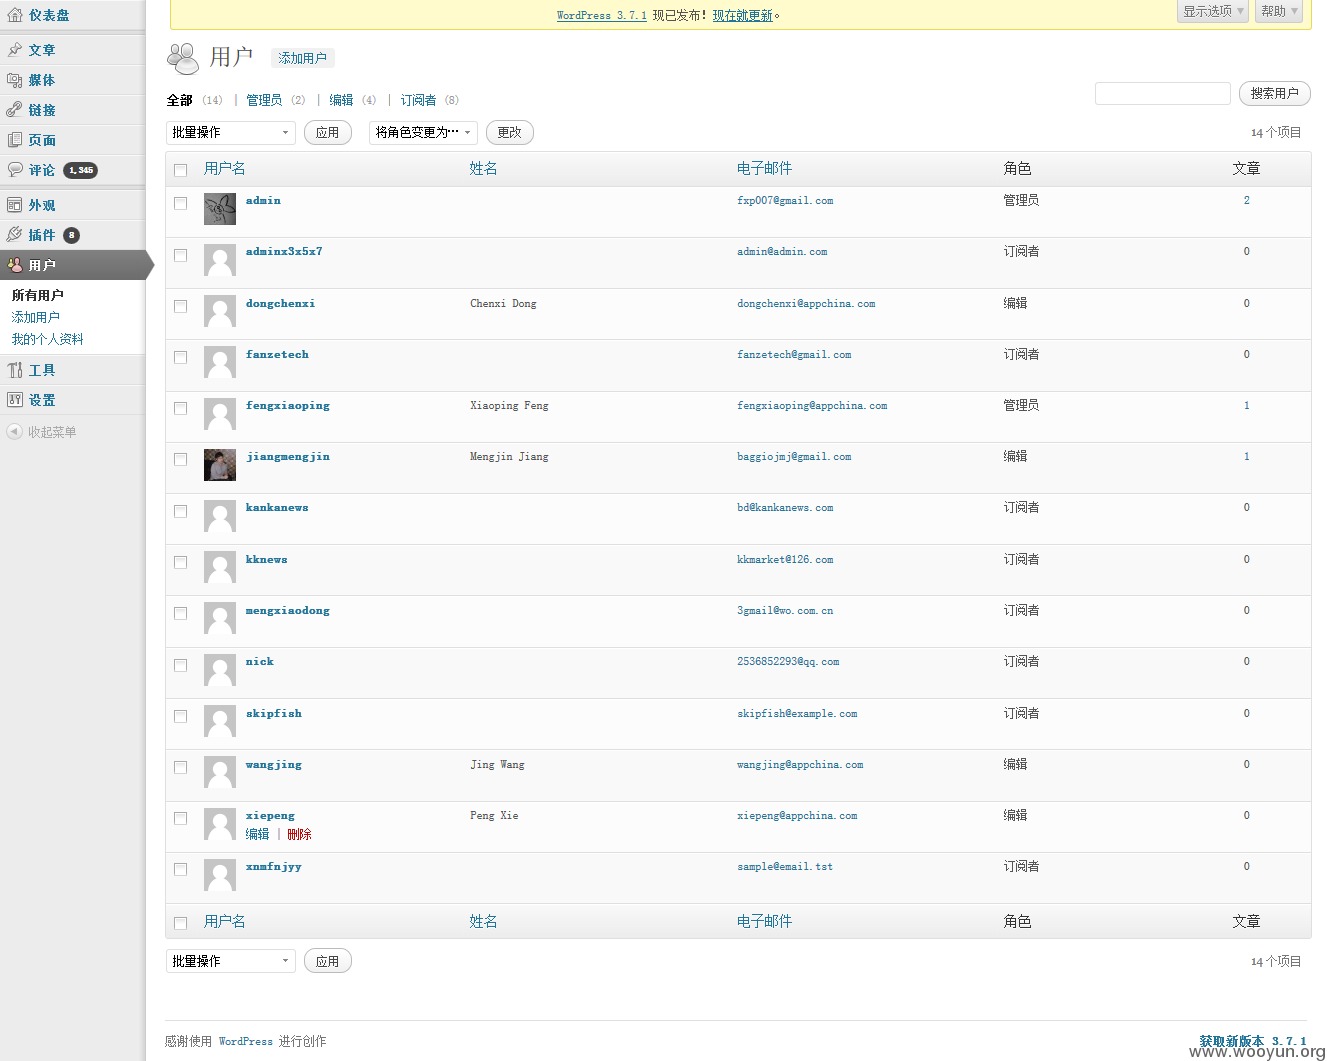Open user profile link fengxiaoping

coord(288,406)
